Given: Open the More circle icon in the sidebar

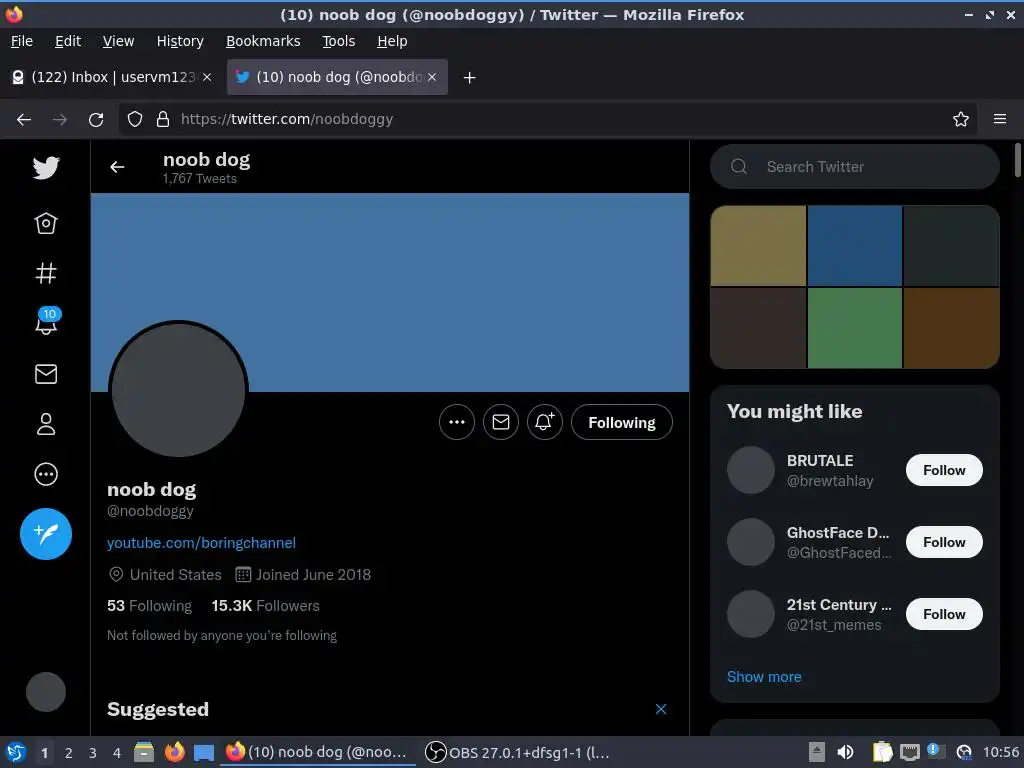Looking at the screenshot, I should tap(46, 474).
